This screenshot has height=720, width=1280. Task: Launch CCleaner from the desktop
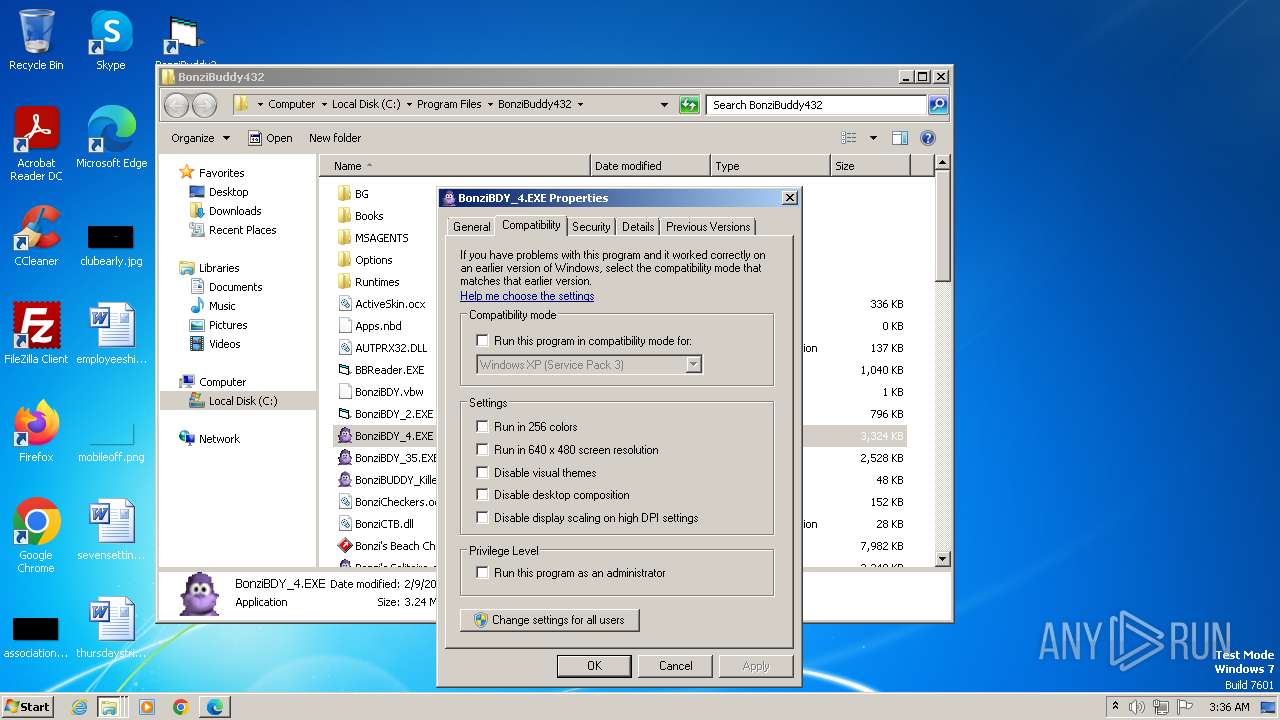(x=36, y=236)
